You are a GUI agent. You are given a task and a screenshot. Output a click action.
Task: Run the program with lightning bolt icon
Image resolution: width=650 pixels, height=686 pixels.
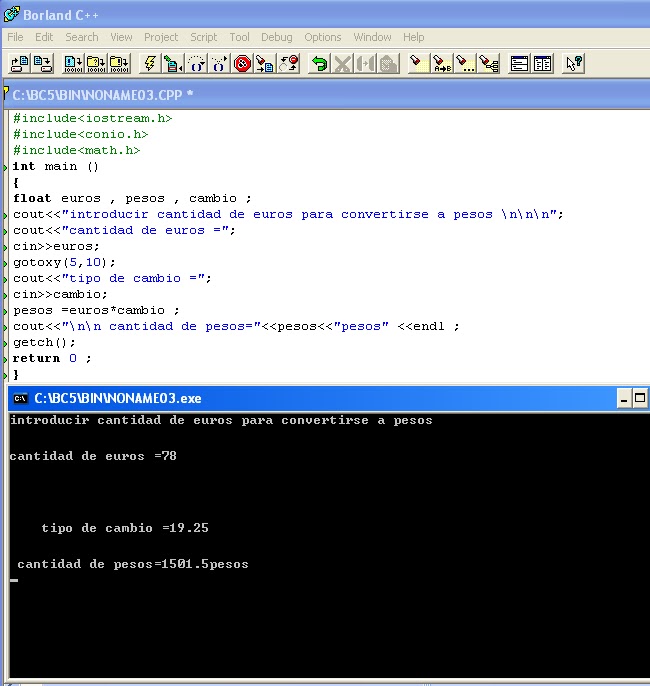[x=150, y=63]
